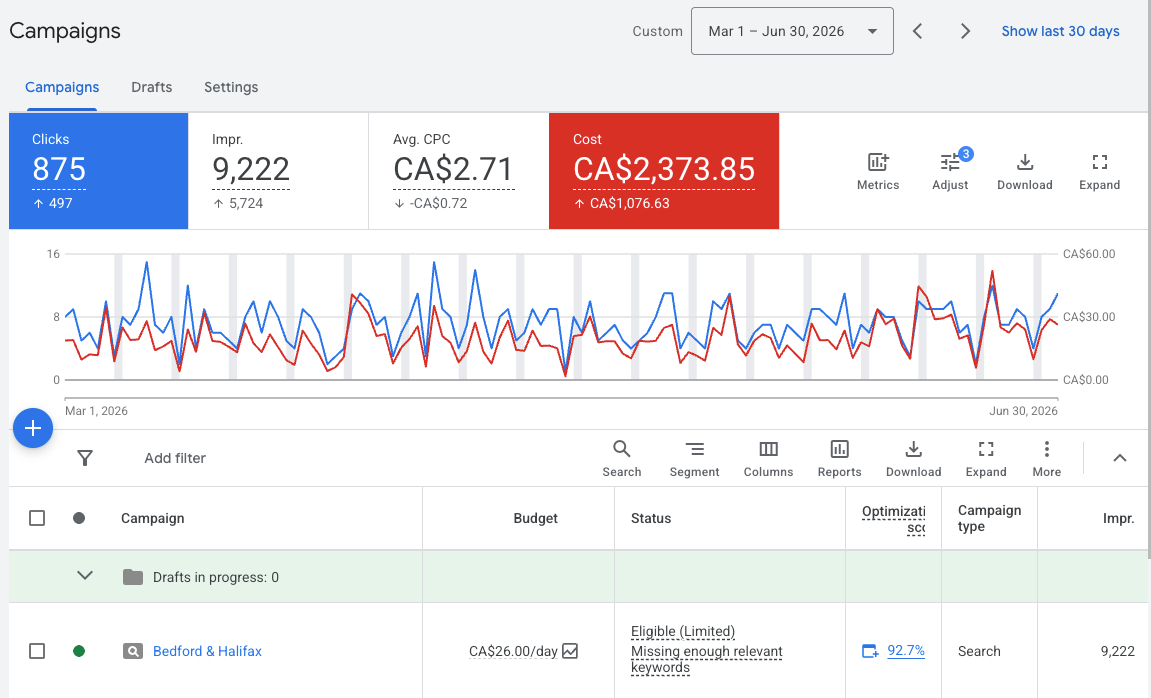This screenshot has width=1151, height=698.
Task: Open the 92.7% optimization score link
Action: pos(906,650)
